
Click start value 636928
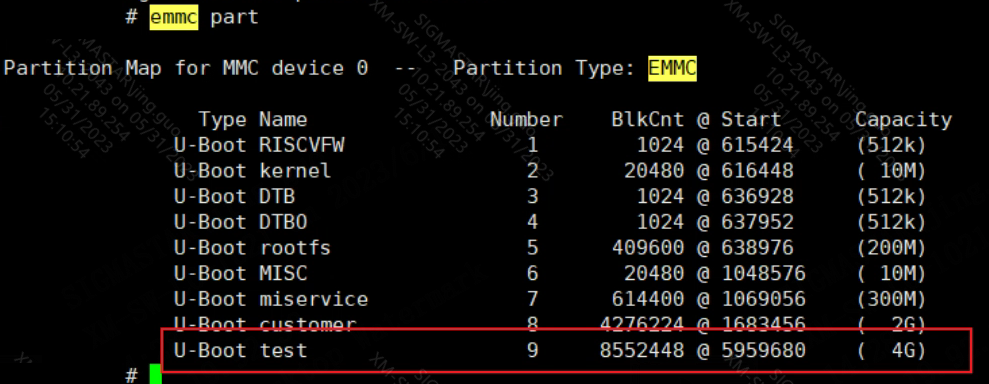click(758, 197)
